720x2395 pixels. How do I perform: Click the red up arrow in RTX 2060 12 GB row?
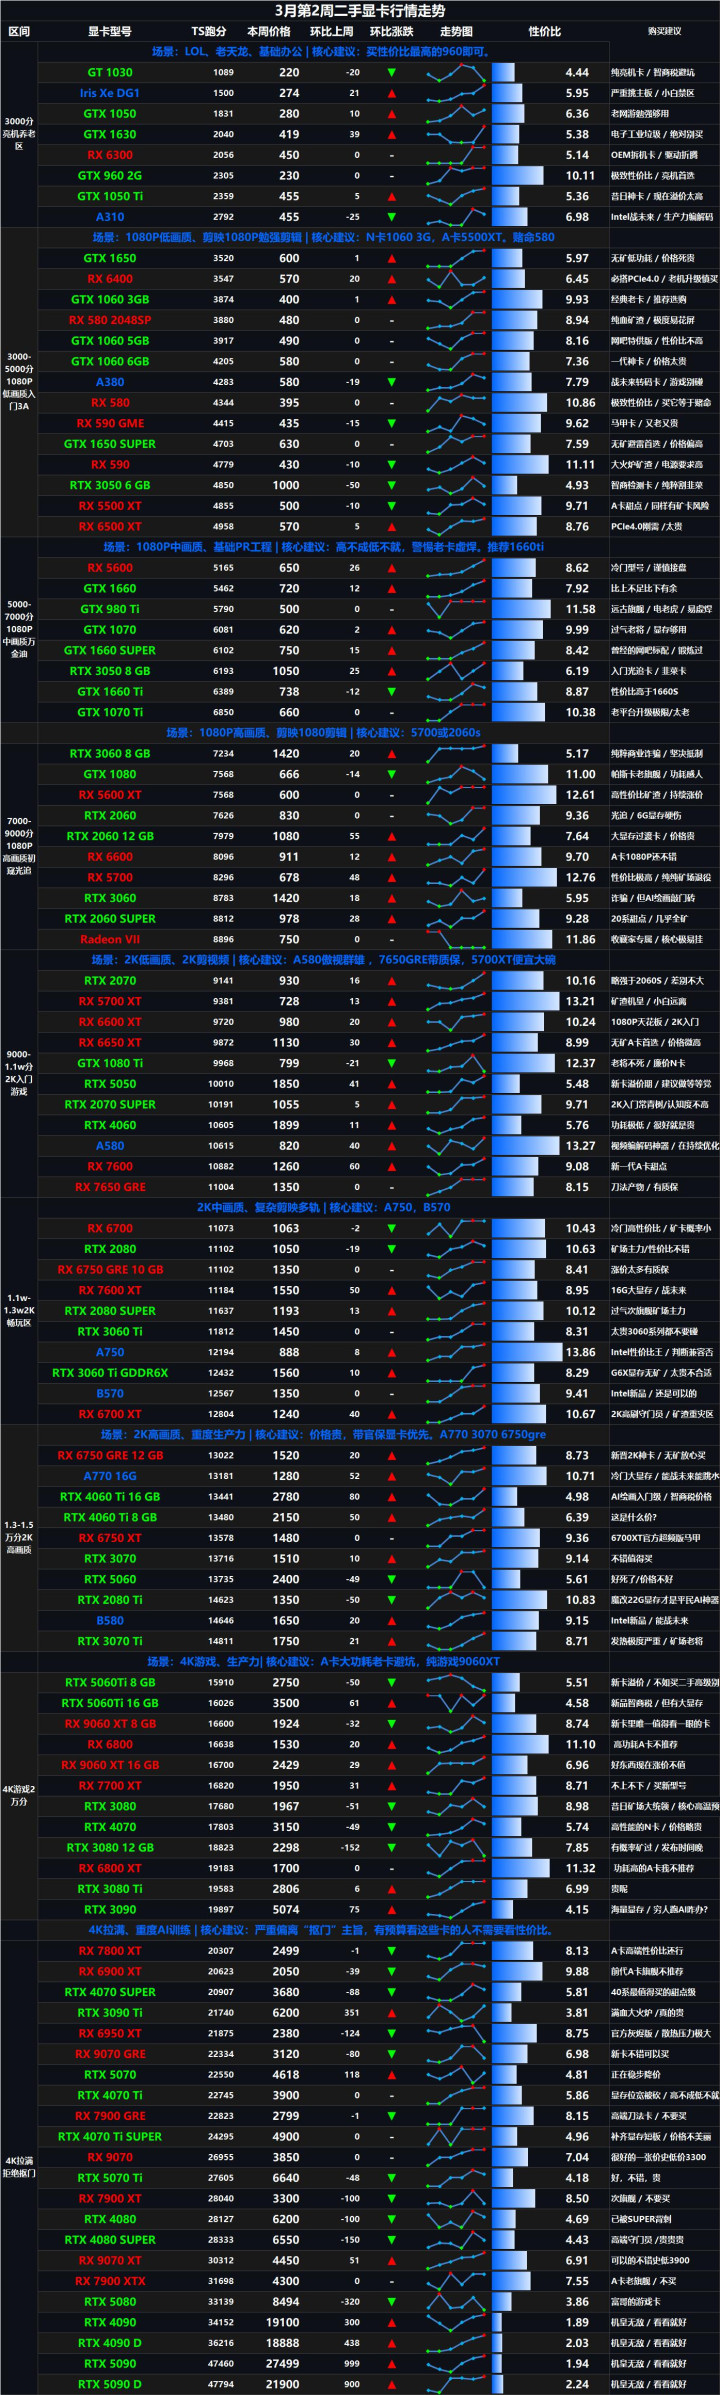pyautogui.click(x=391, y=837)
